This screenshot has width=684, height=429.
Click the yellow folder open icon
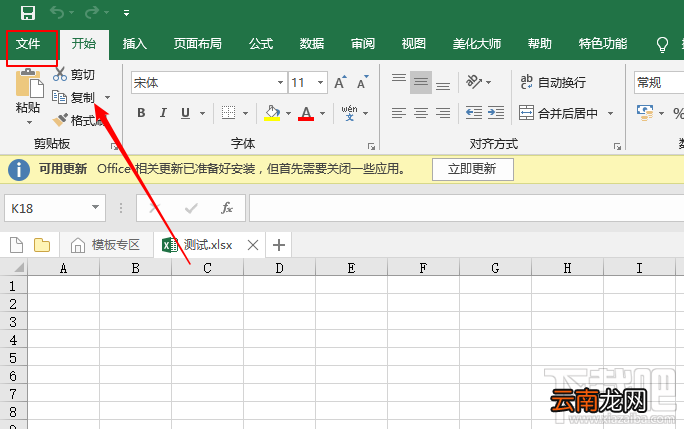click(42, 245)
